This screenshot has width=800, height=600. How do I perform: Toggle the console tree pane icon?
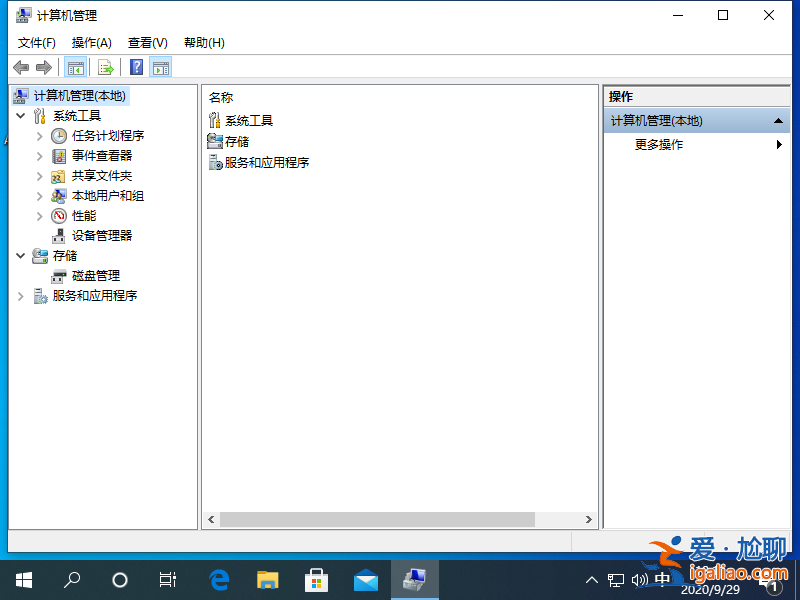tap(76, 67)
